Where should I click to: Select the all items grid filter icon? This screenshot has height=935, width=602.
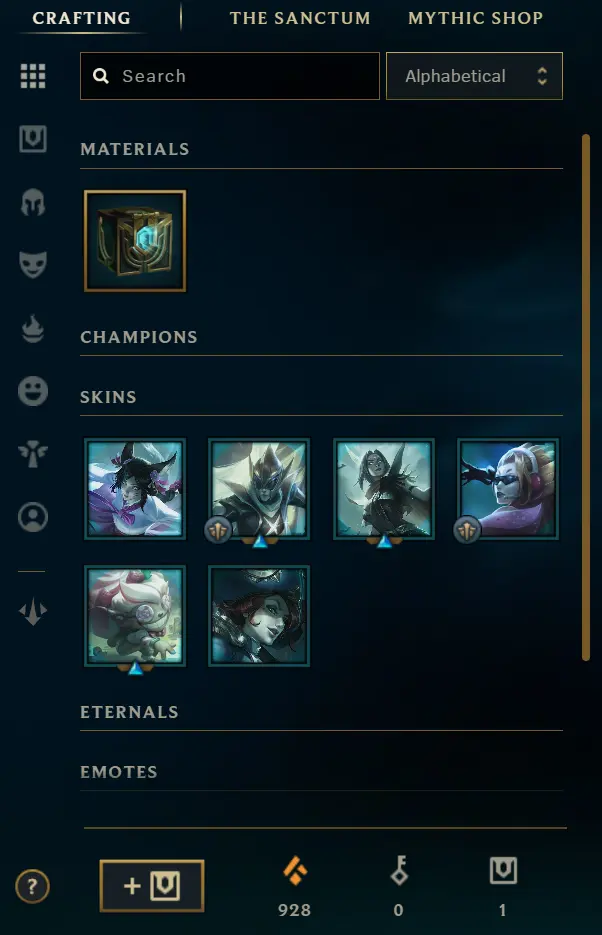click(33, 76)
